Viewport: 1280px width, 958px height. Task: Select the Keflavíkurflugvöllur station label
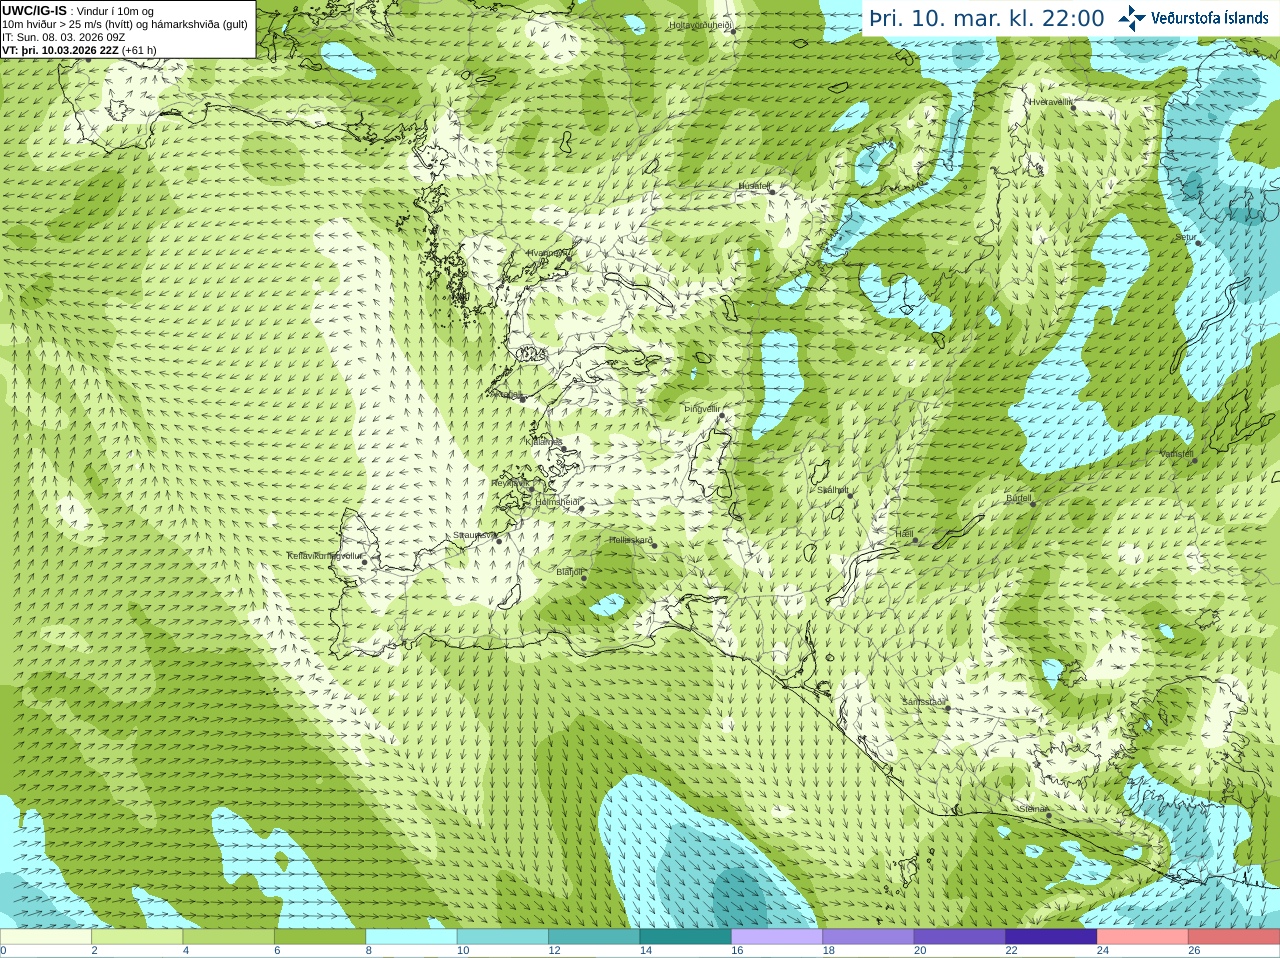coord(323,555)
